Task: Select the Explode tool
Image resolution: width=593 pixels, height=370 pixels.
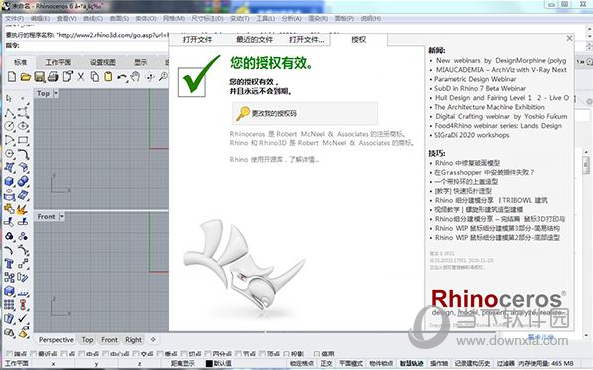Action: pyautogui.click(x=22, y=209)
